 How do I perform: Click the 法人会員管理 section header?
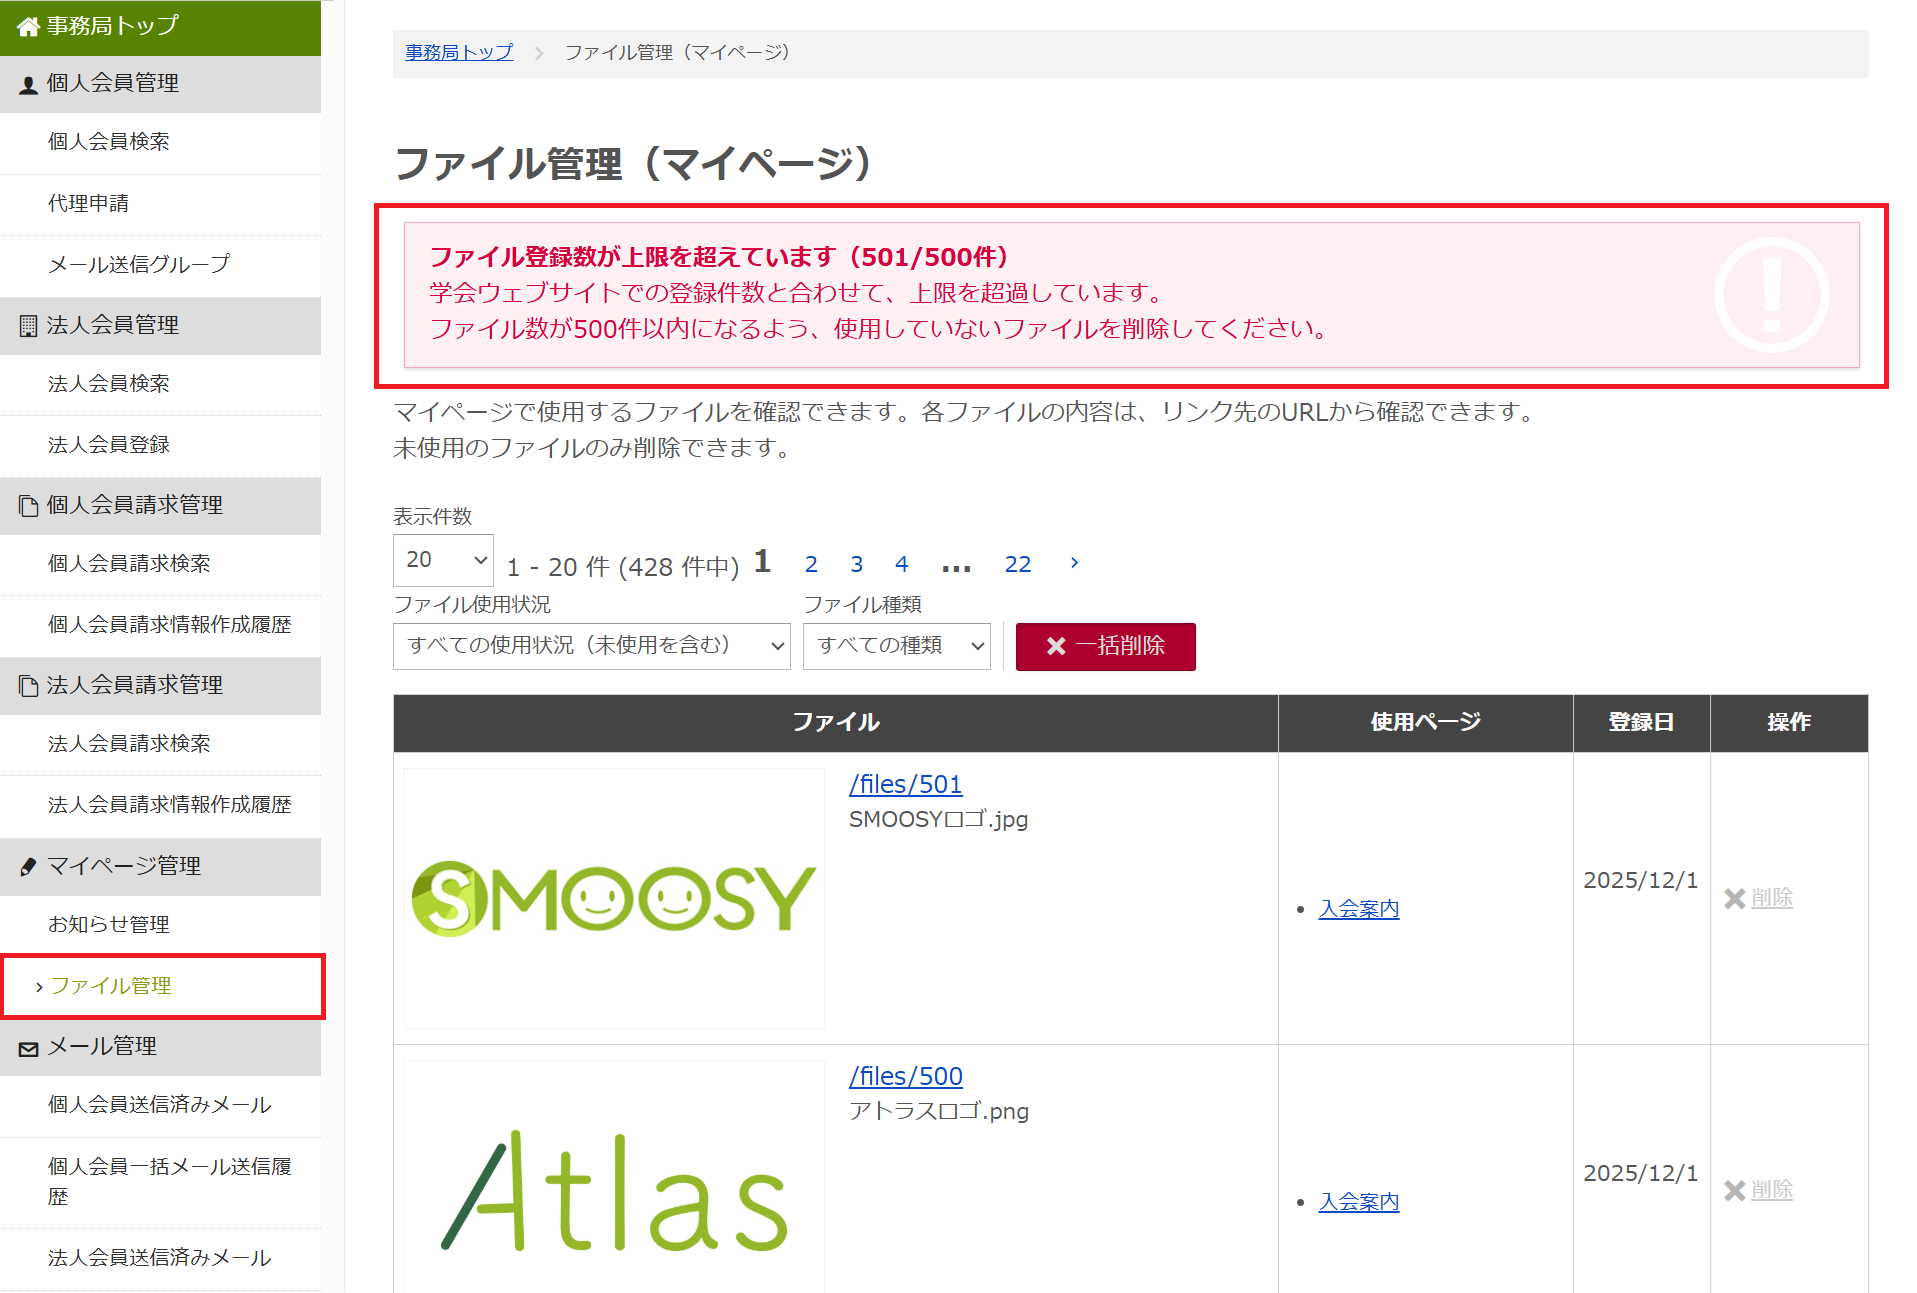coord(161,326)
